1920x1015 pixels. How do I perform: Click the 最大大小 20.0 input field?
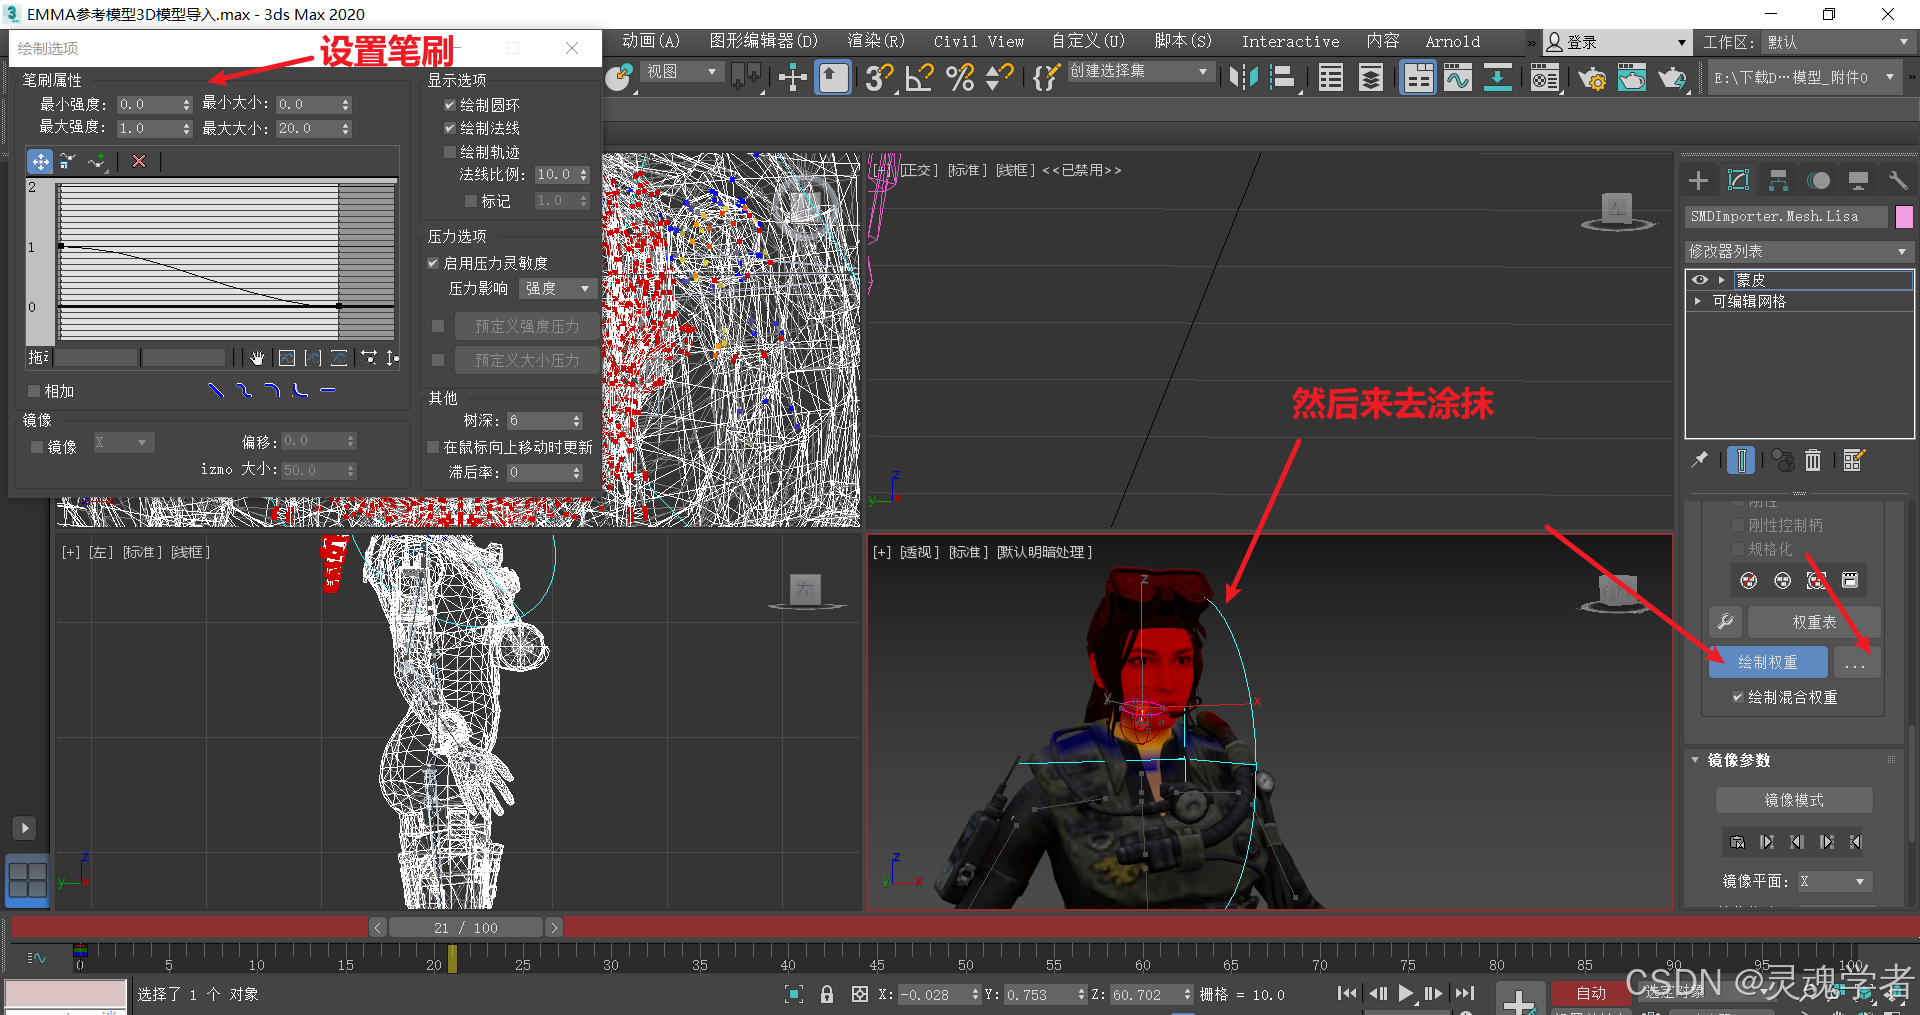[x=308, y=128]
